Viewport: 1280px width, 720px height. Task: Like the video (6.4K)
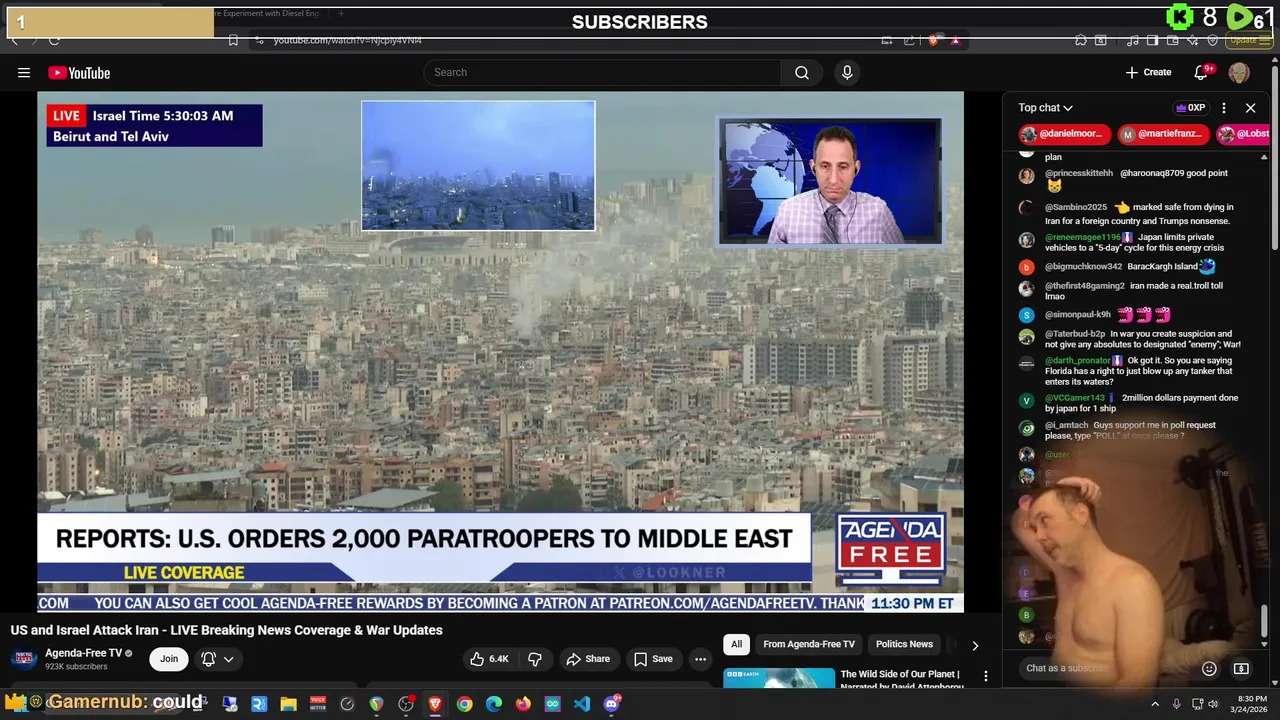pos(489,659)
